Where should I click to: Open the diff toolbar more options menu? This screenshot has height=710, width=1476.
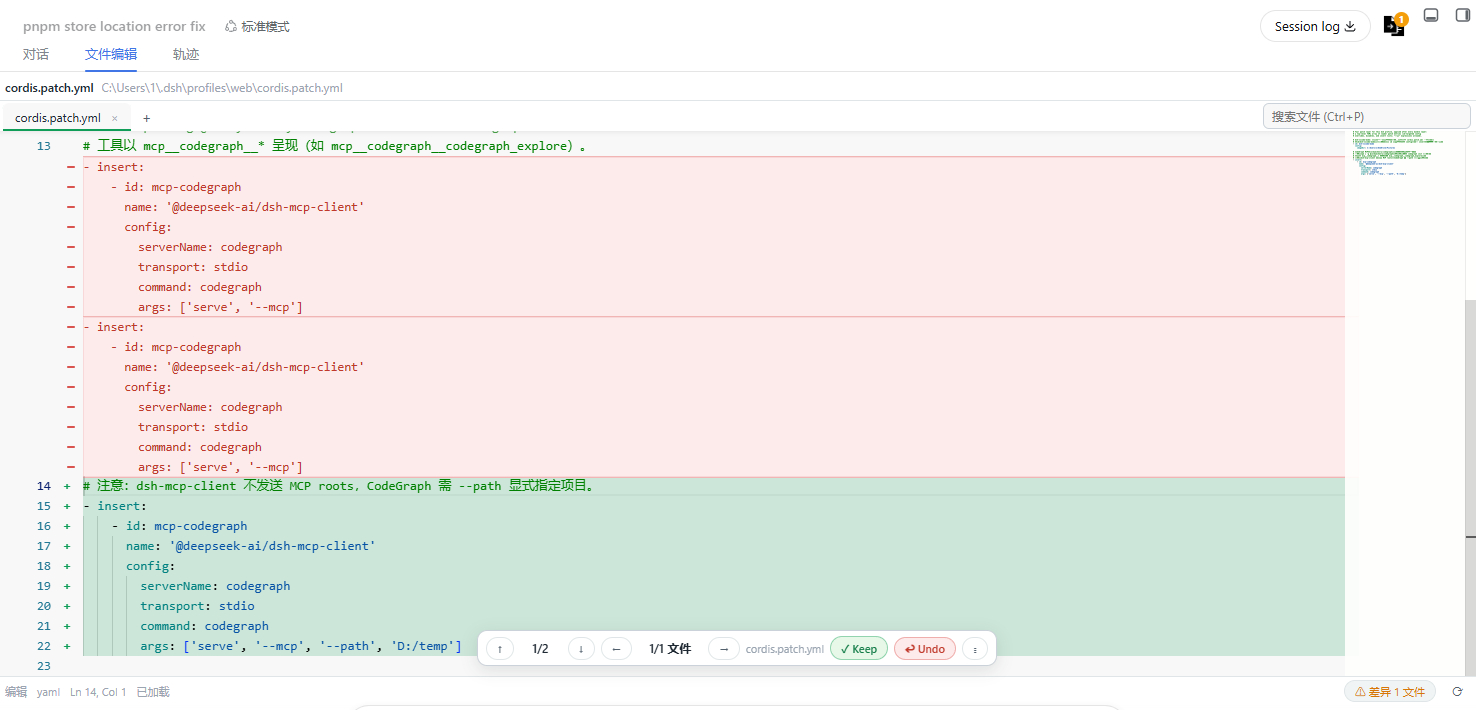[x=975, y=648]
